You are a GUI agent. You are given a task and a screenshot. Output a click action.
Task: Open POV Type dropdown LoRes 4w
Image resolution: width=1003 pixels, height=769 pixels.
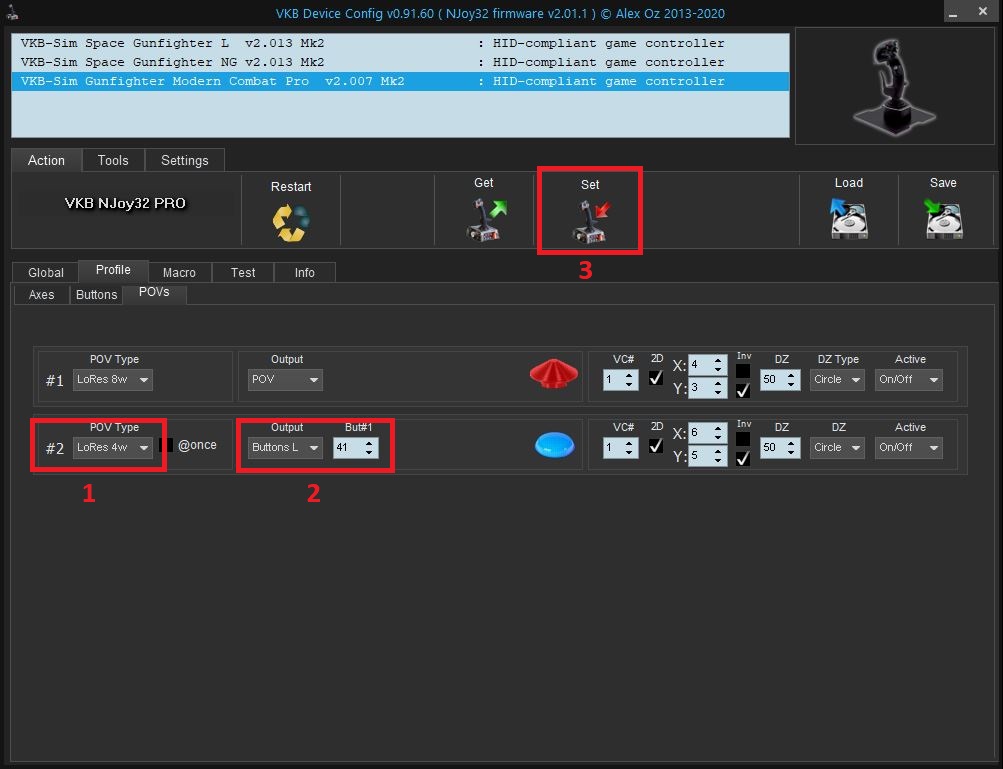113,447
